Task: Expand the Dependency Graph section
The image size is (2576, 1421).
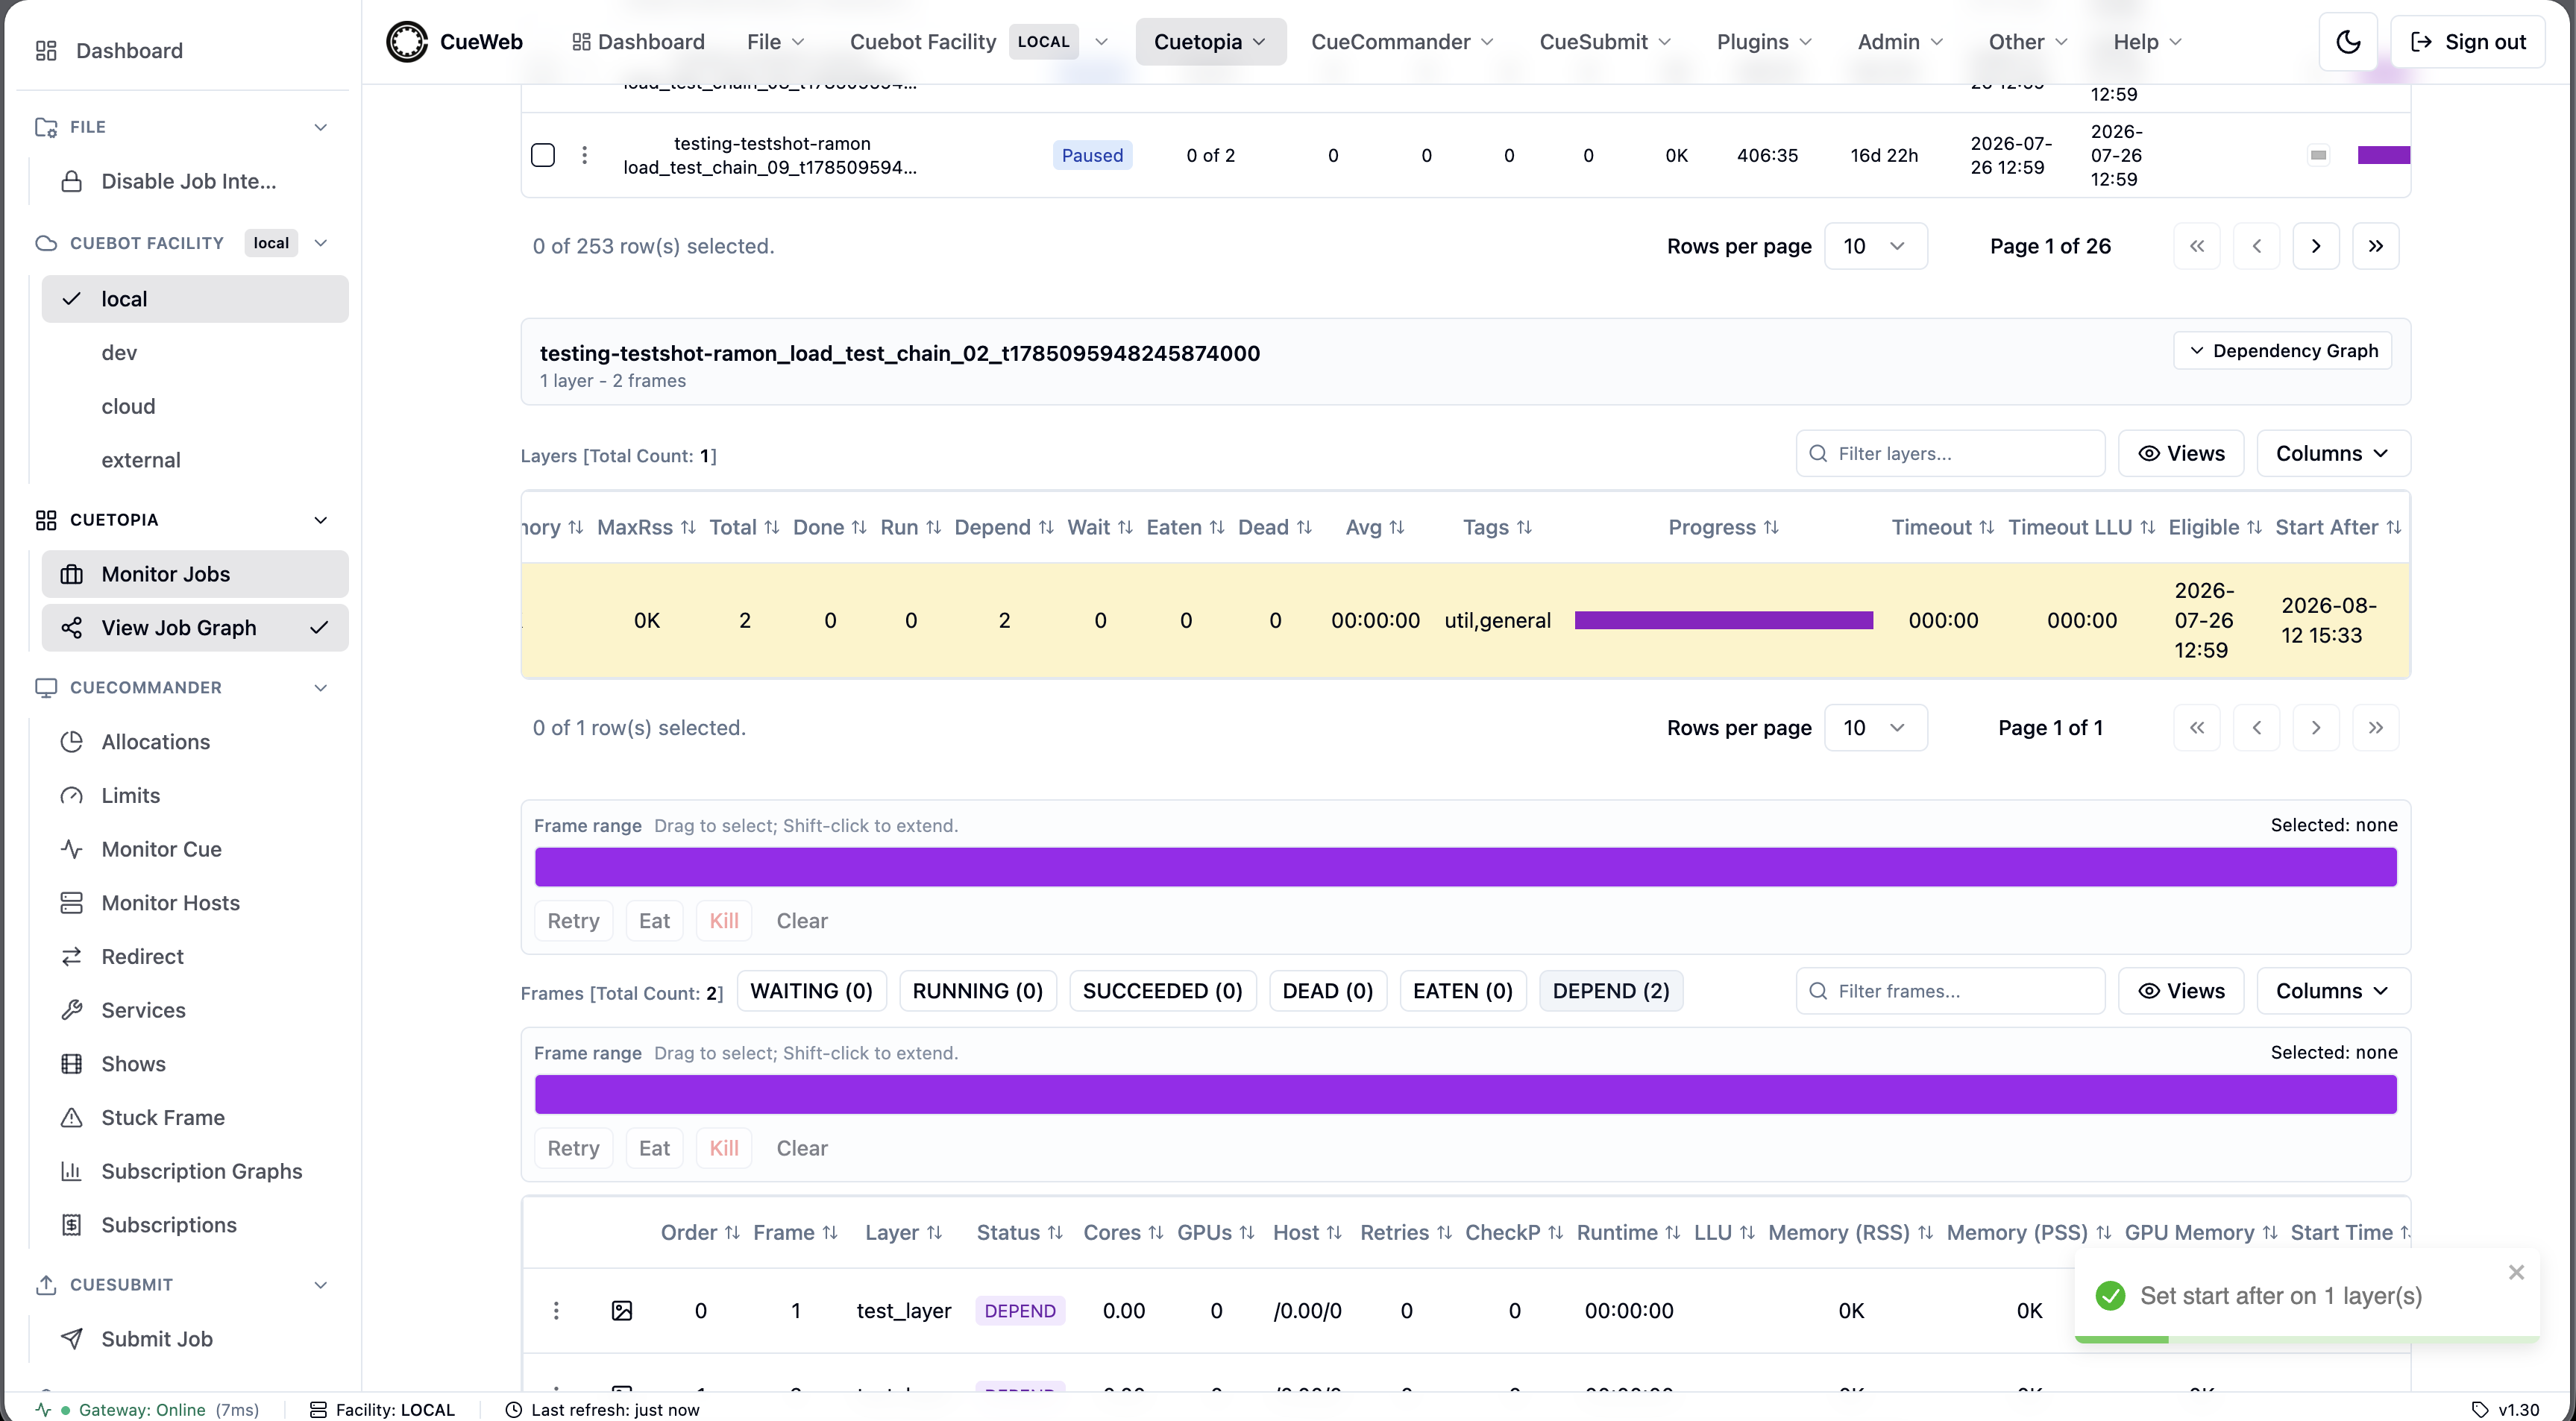Action: pos(2282,350)
